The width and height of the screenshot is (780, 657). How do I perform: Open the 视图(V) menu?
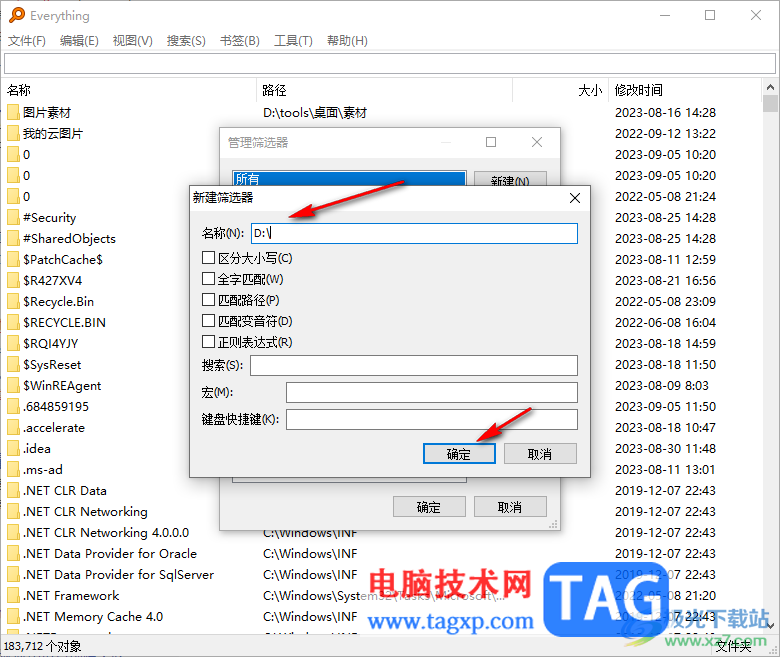pyautogui.click(x=132, y=41)
